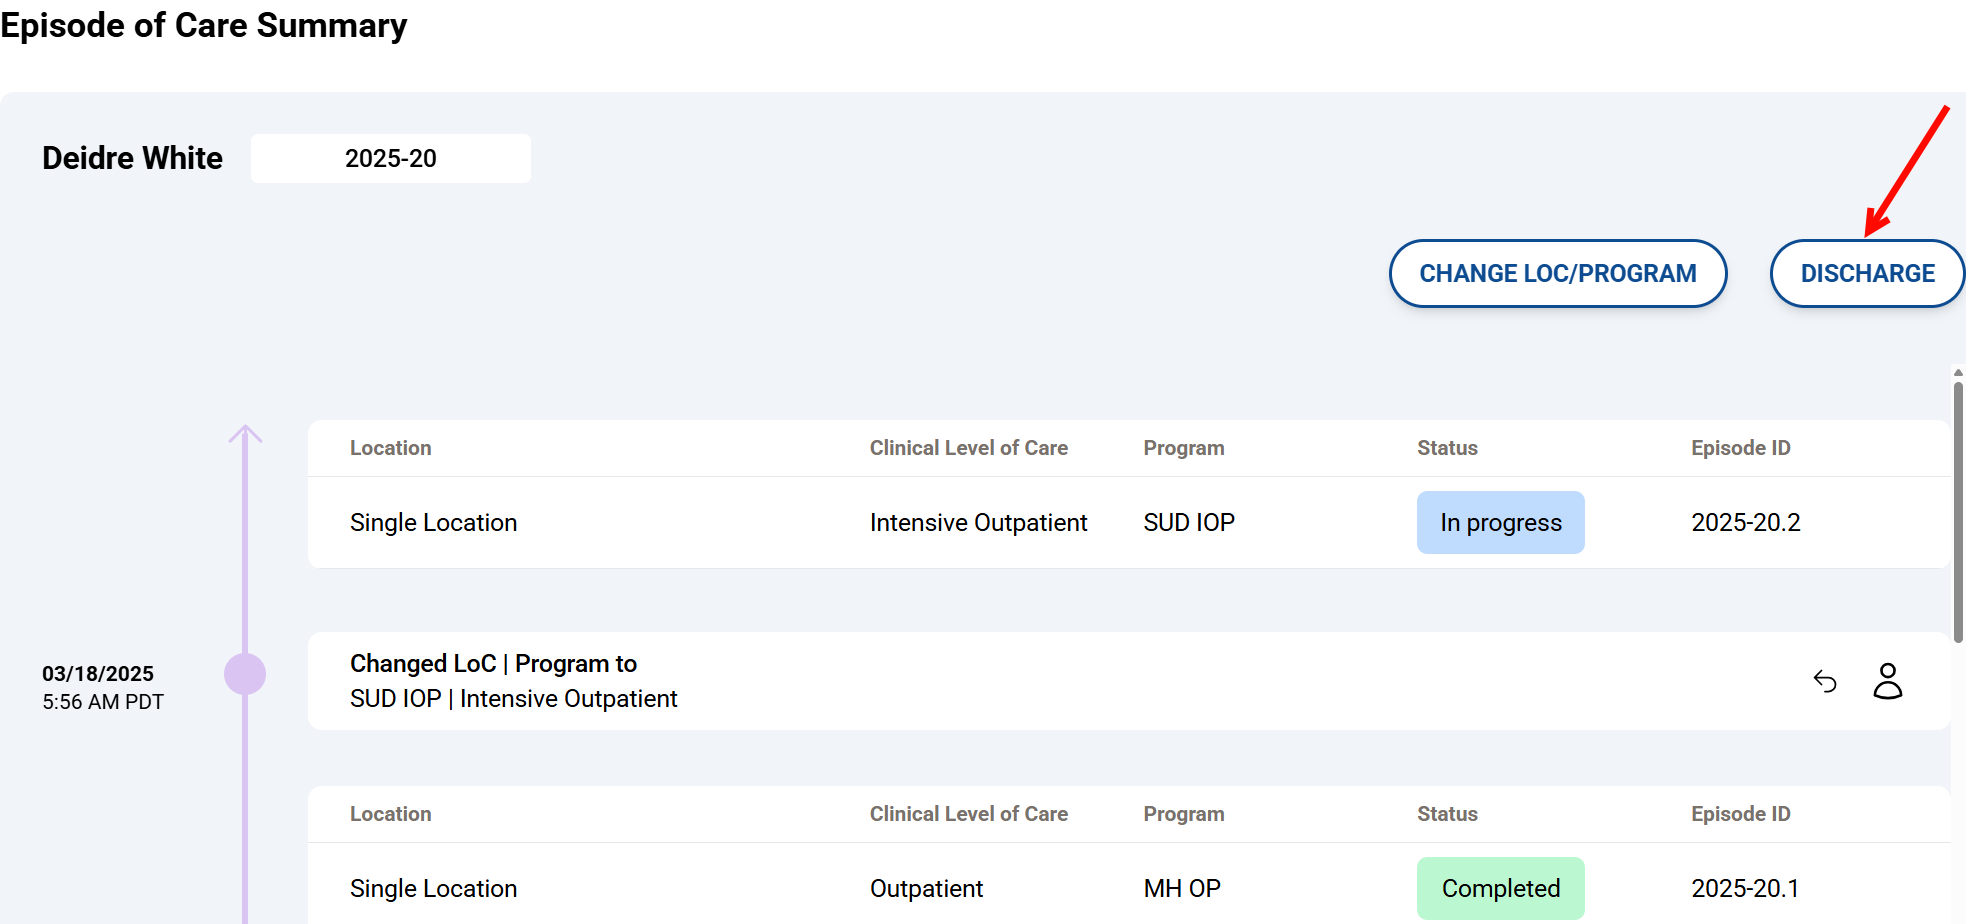The width and height of the screenshot is (1966, 924).
Task: Click the undo arrow on Changed LoC entry
Action: click(1825, 681)
